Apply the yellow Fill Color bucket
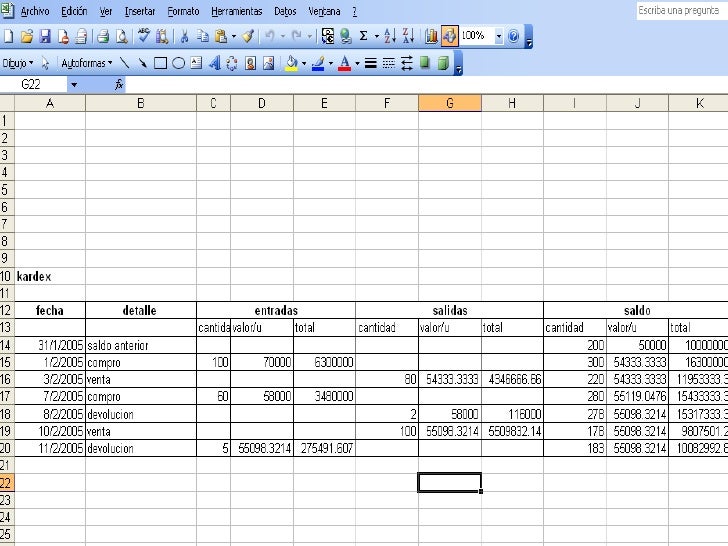 coord(292,63)
